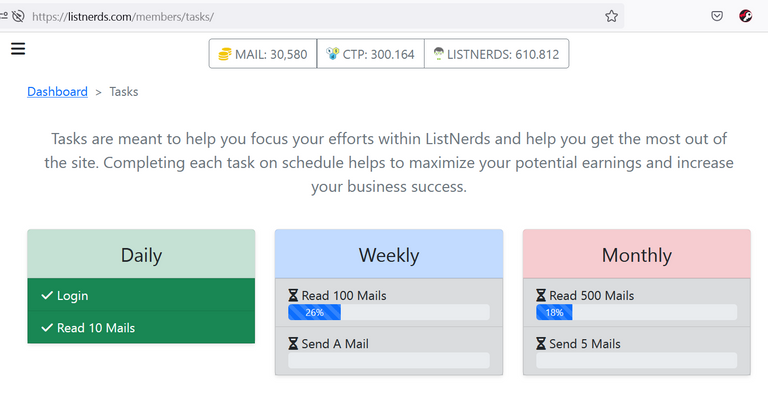768x396 pixels.
Task: Go back to the Dashboard link
Action: 57,92
